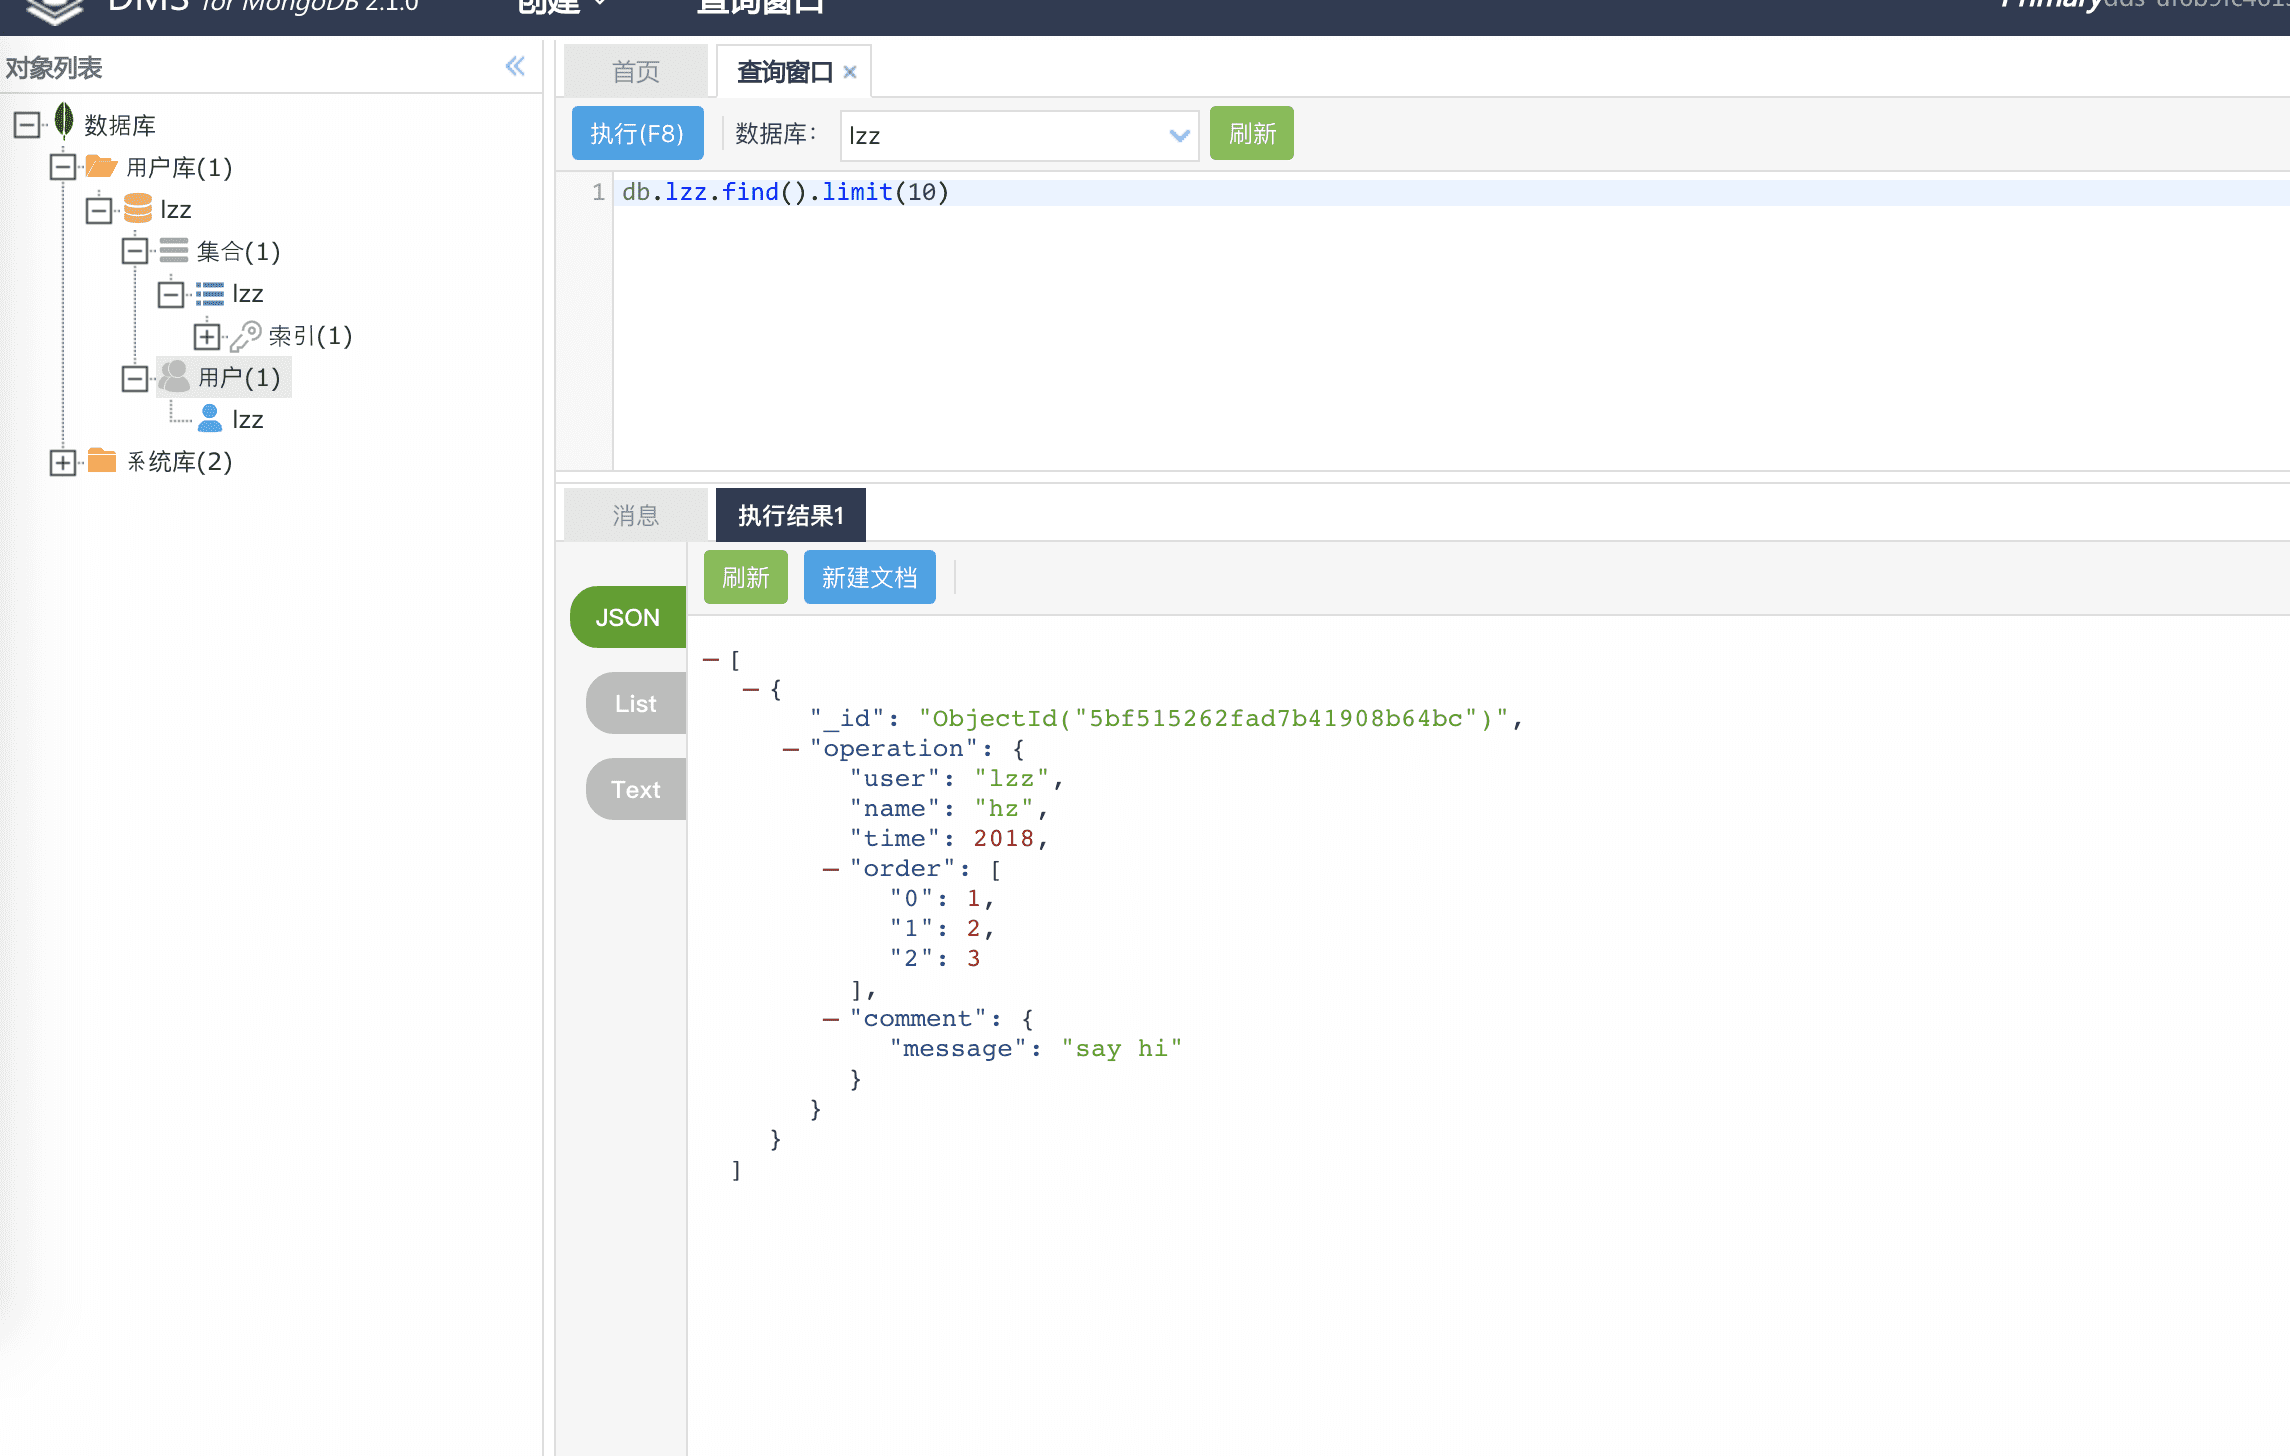Click the open folder icon for 用户库(1)
This screenshot has width=2290, height=1456.
tap(101, 166)
